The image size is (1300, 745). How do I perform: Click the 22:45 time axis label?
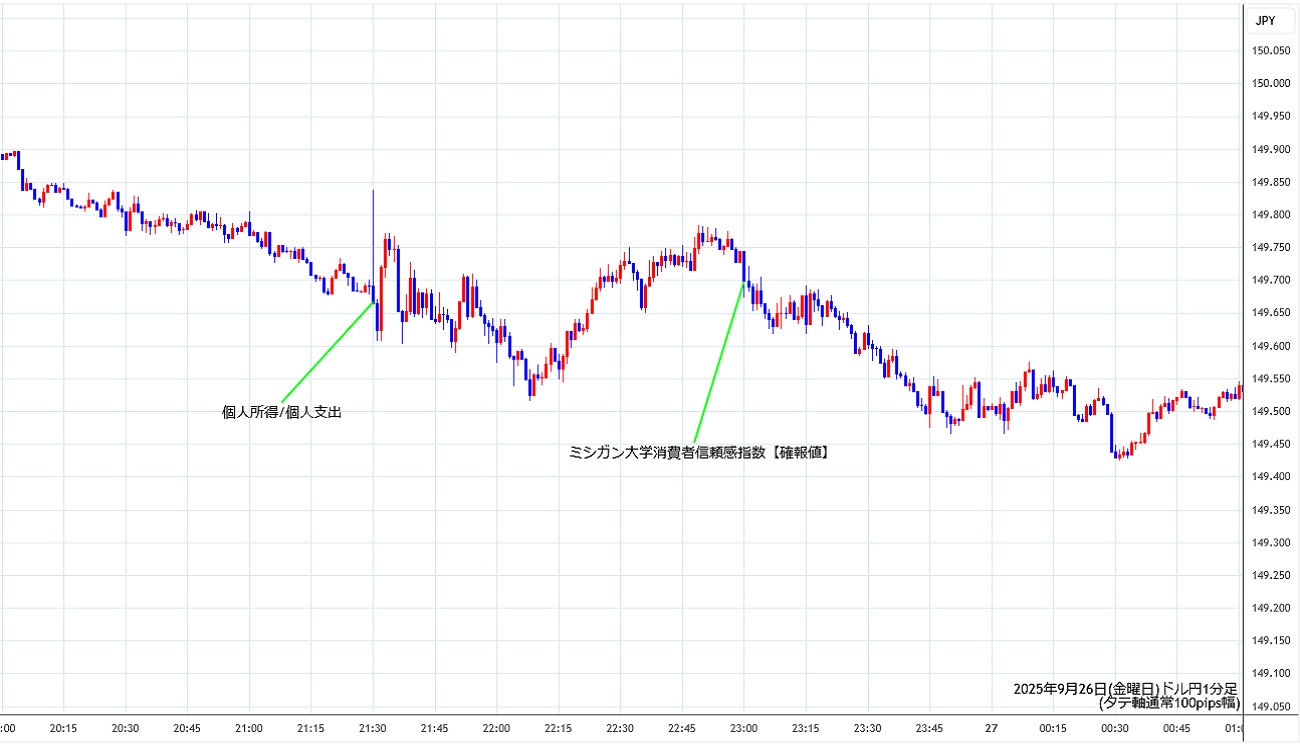coord(683,730)
